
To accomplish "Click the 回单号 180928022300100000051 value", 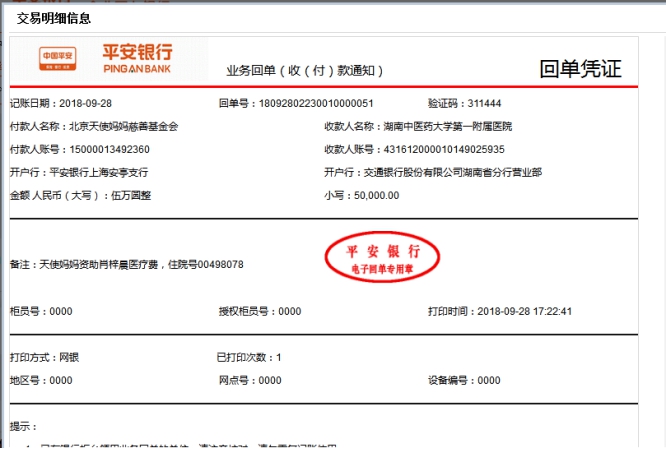I will coord(316,103).
